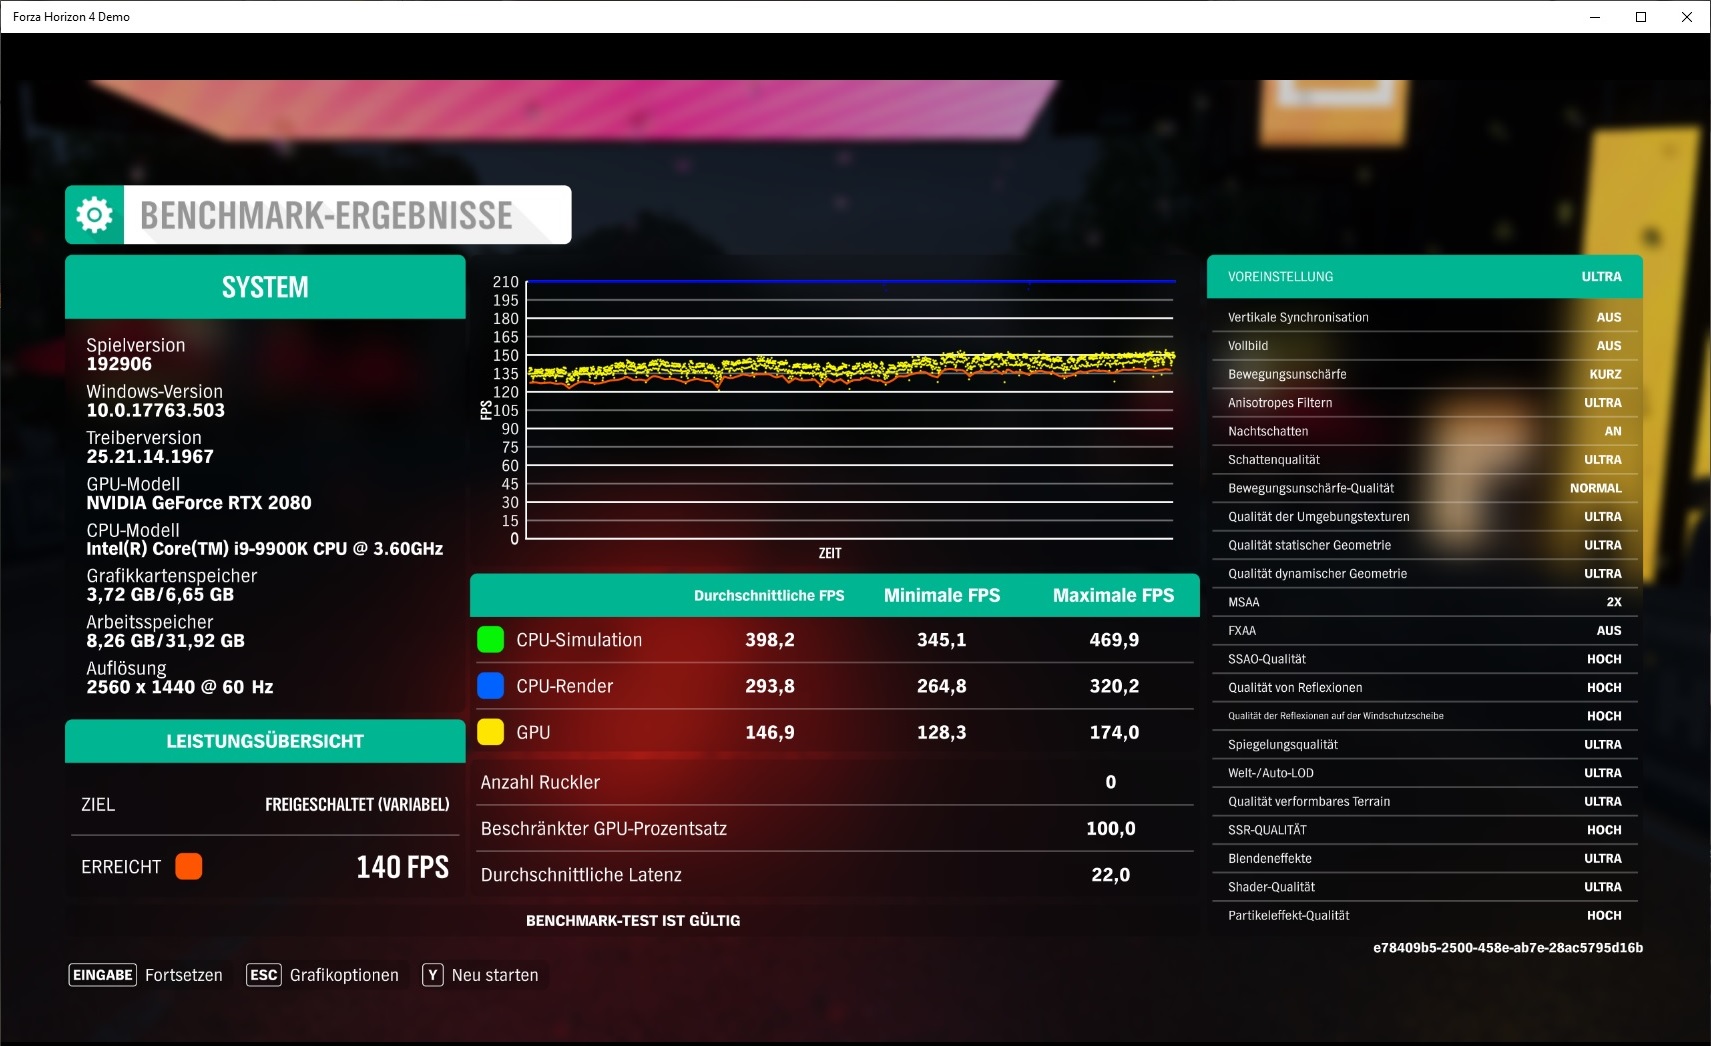Screen dimensions: 1711x1046
Task: Select the Spiegelungsqualität row
Action: pyautogui.click(x=1424, y=745)
